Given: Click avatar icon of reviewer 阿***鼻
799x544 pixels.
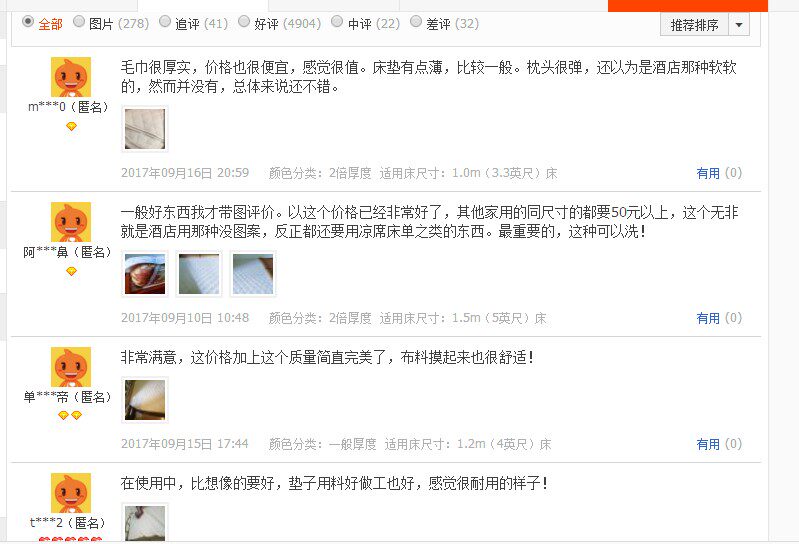Looking at the screenshot, I should point(71,222).
